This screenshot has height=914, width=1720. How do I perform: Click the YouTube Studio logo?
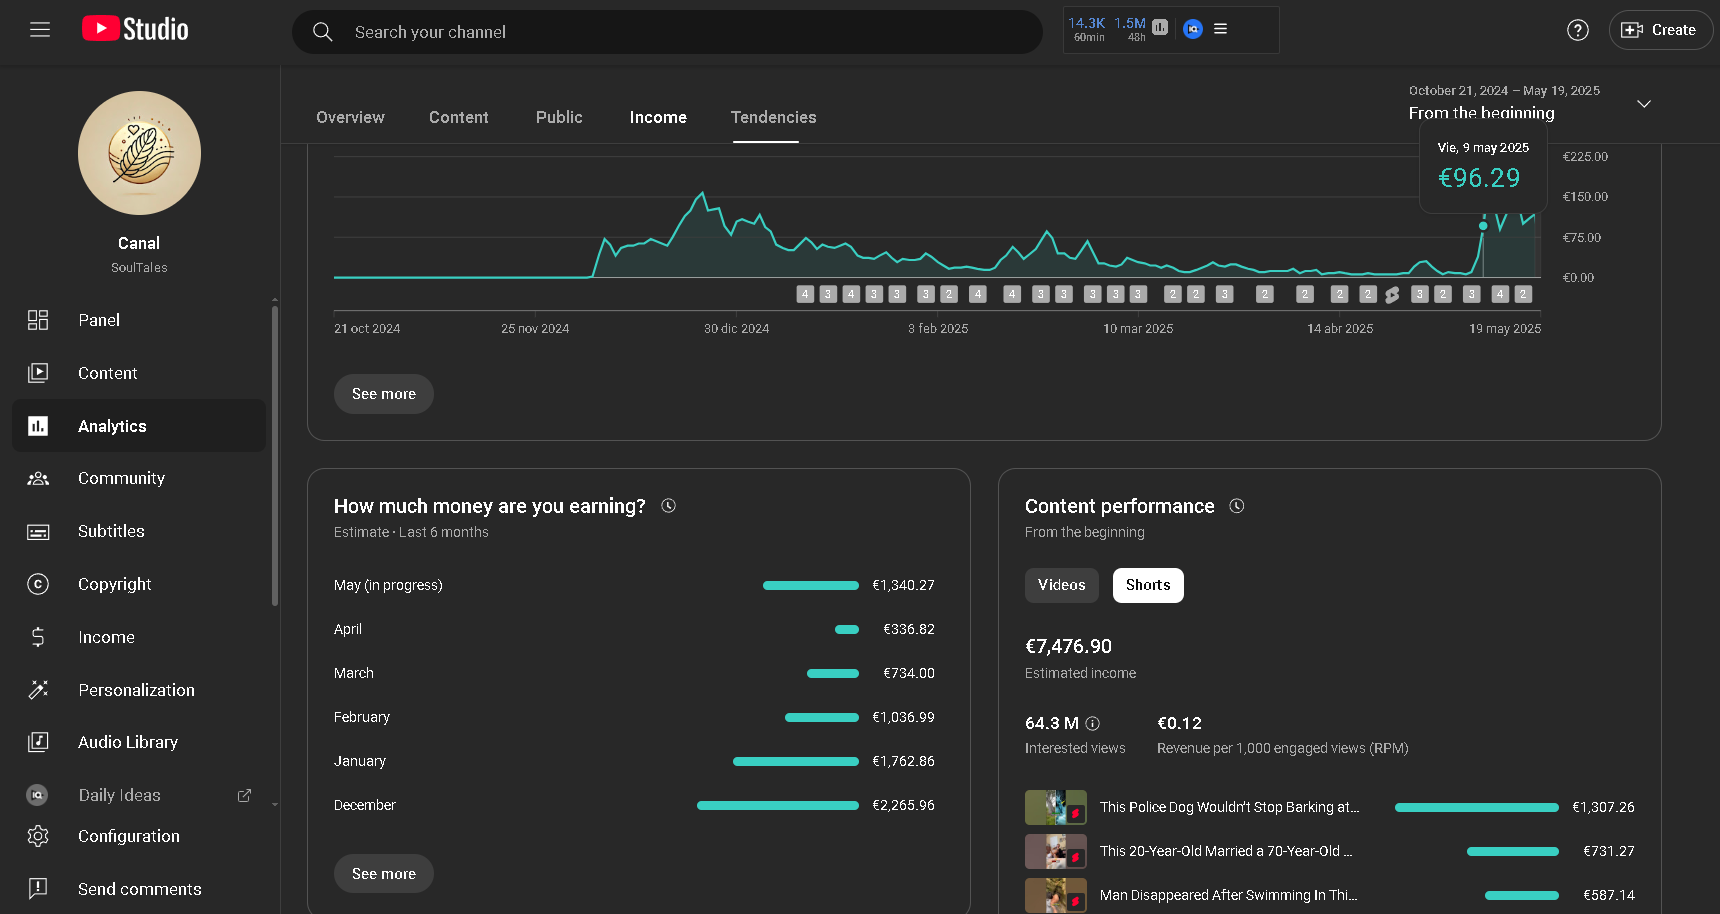(135, 29)
